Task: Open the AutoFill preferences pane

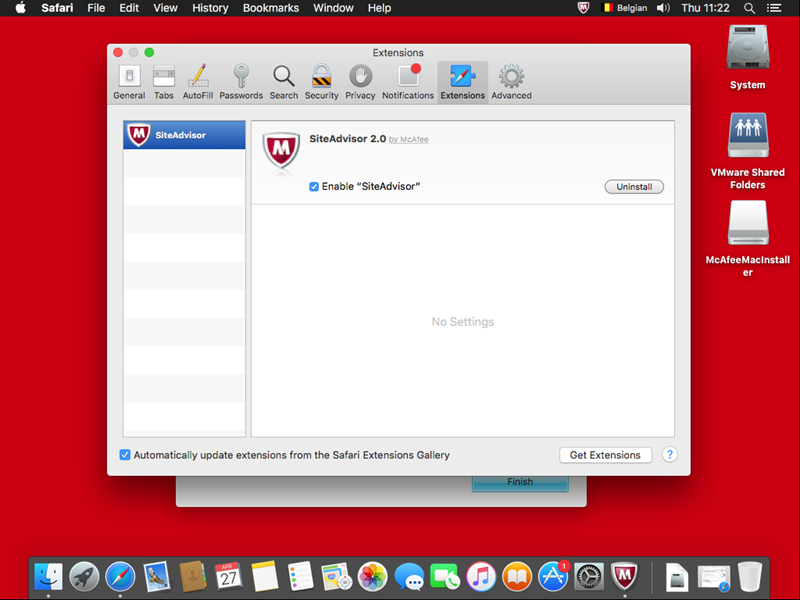Action: point(198,82)
